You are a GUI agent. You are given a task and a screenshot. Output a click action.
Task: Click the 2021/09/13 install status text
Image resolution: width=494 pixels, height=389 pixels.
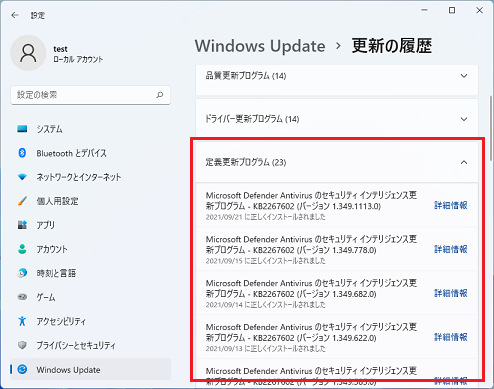[265, 349]
